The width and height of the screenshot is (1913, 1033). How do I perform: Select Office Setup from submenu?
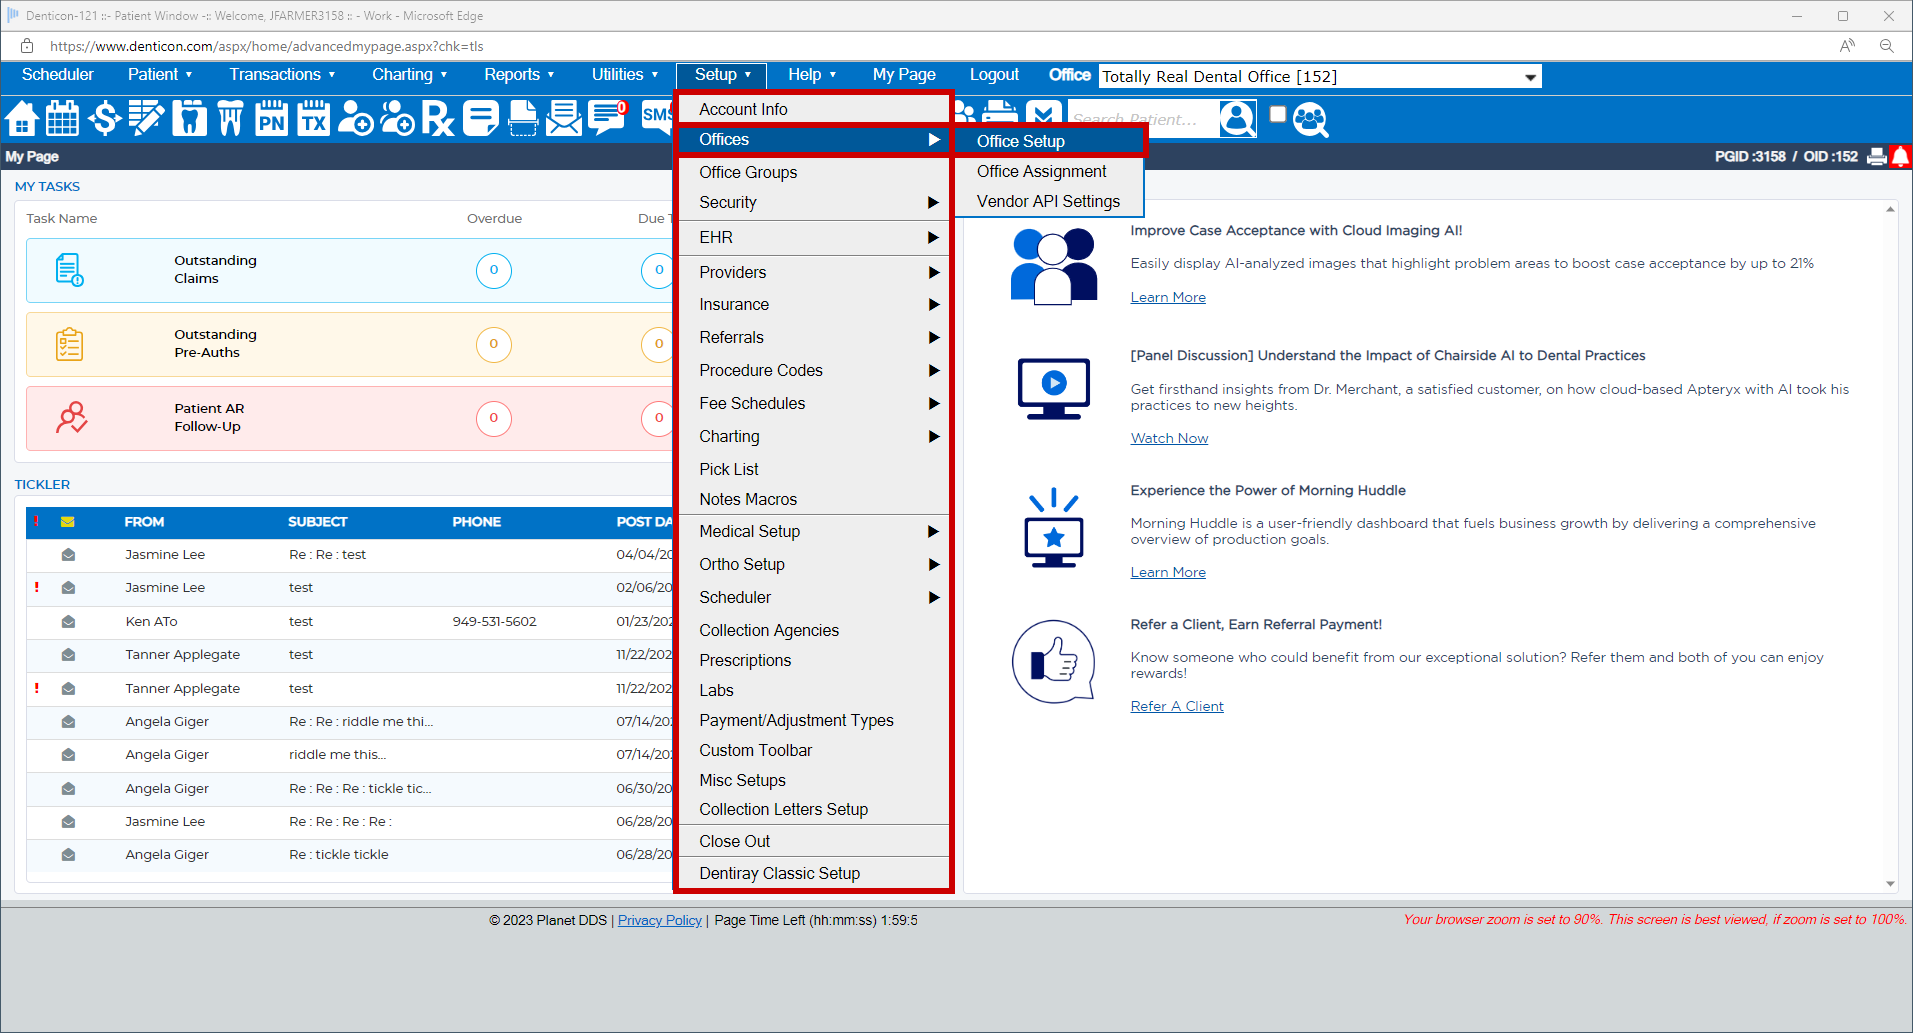tap(1020, 142)
